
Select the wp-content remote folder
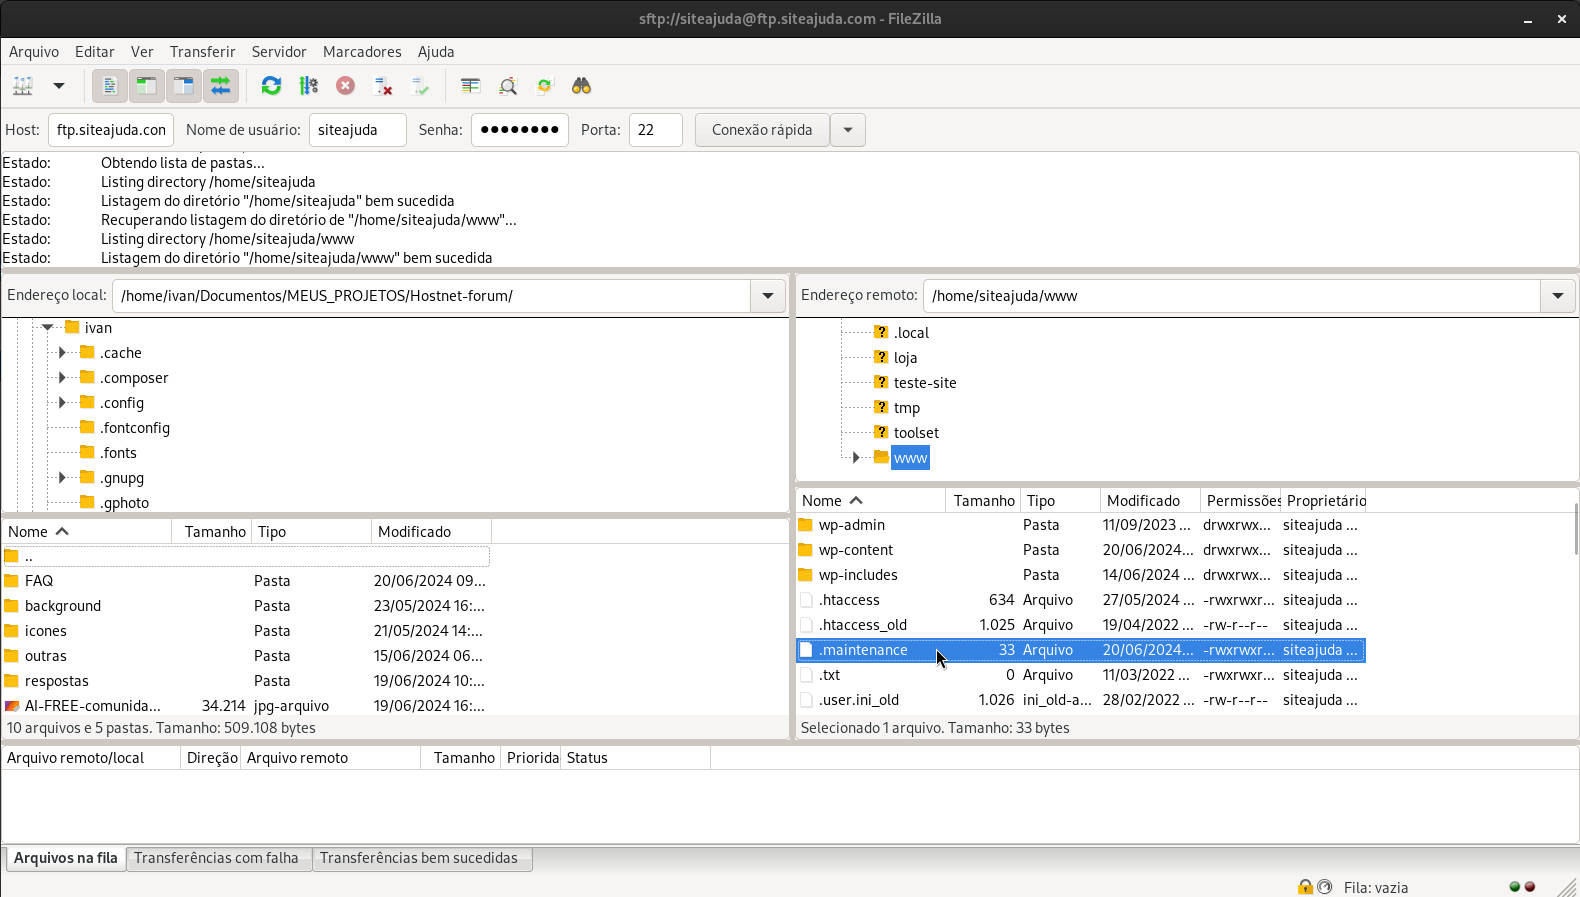(1081, 550)
